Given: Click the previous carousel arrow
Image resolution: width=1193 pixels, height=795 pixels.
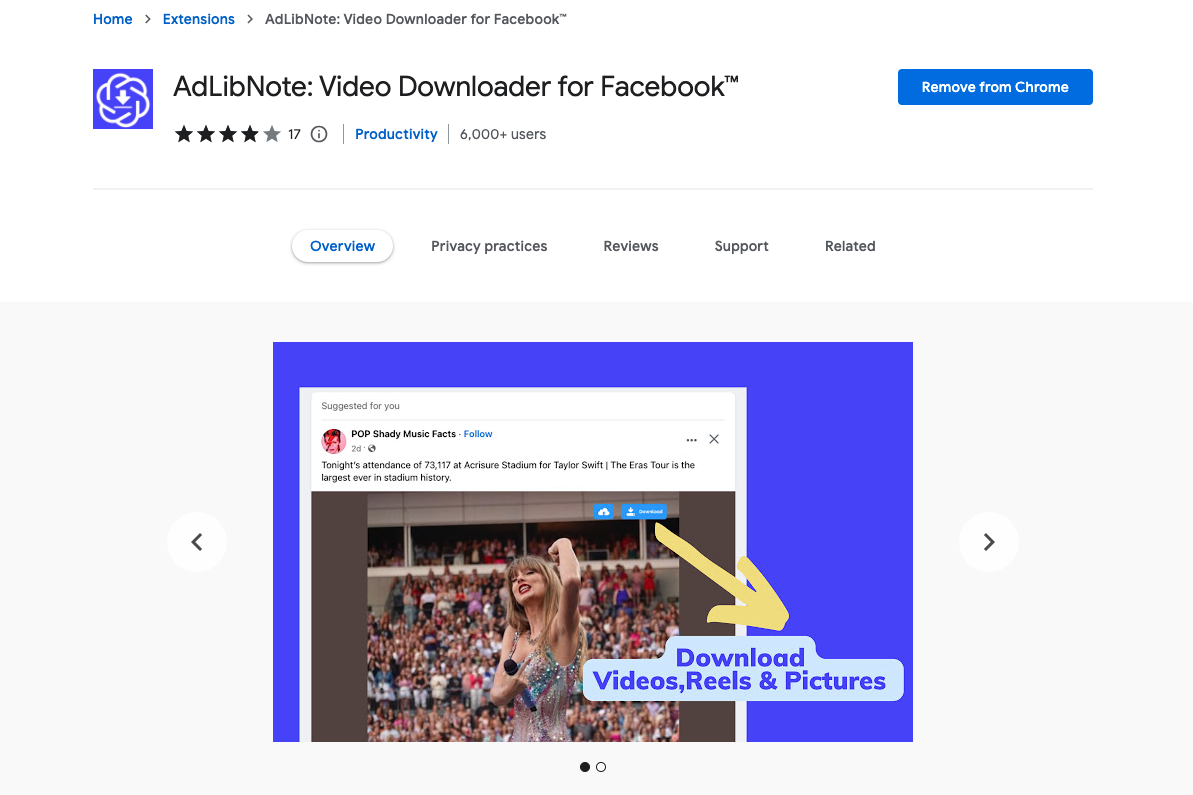Looking at the screenshot, I should [196, 541].
